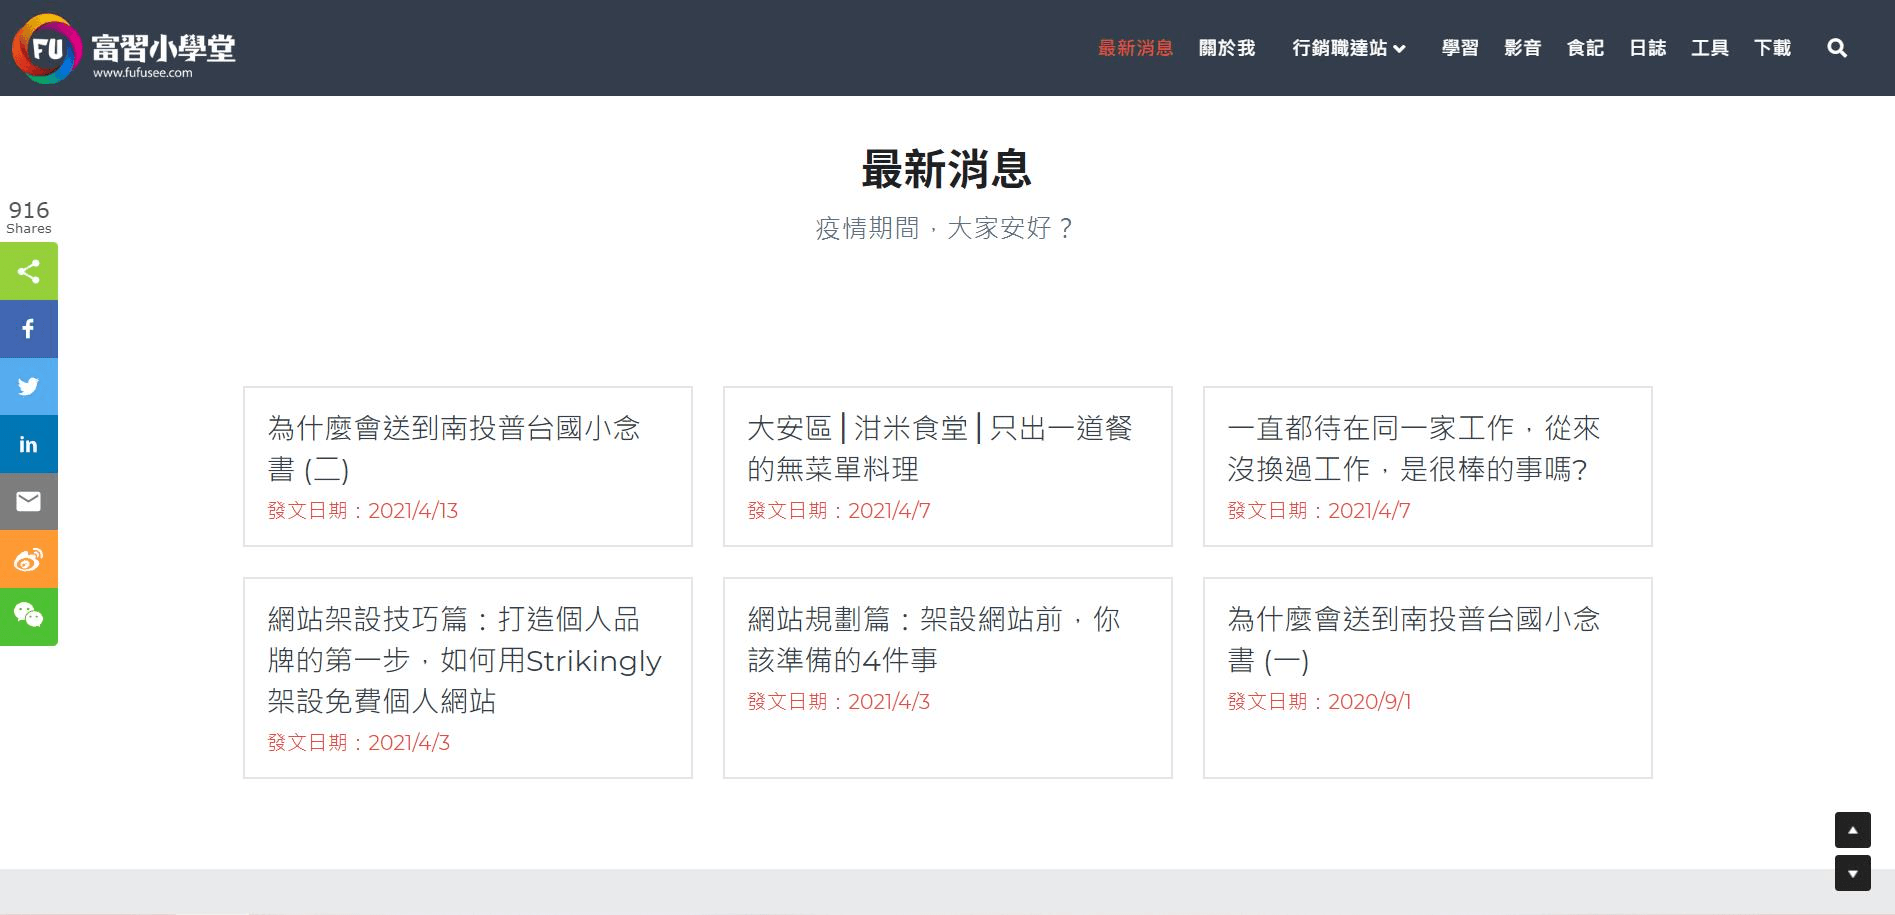
Task: Open article 網站規劃篇 架設網站前
Action: [x=933, y=639]
